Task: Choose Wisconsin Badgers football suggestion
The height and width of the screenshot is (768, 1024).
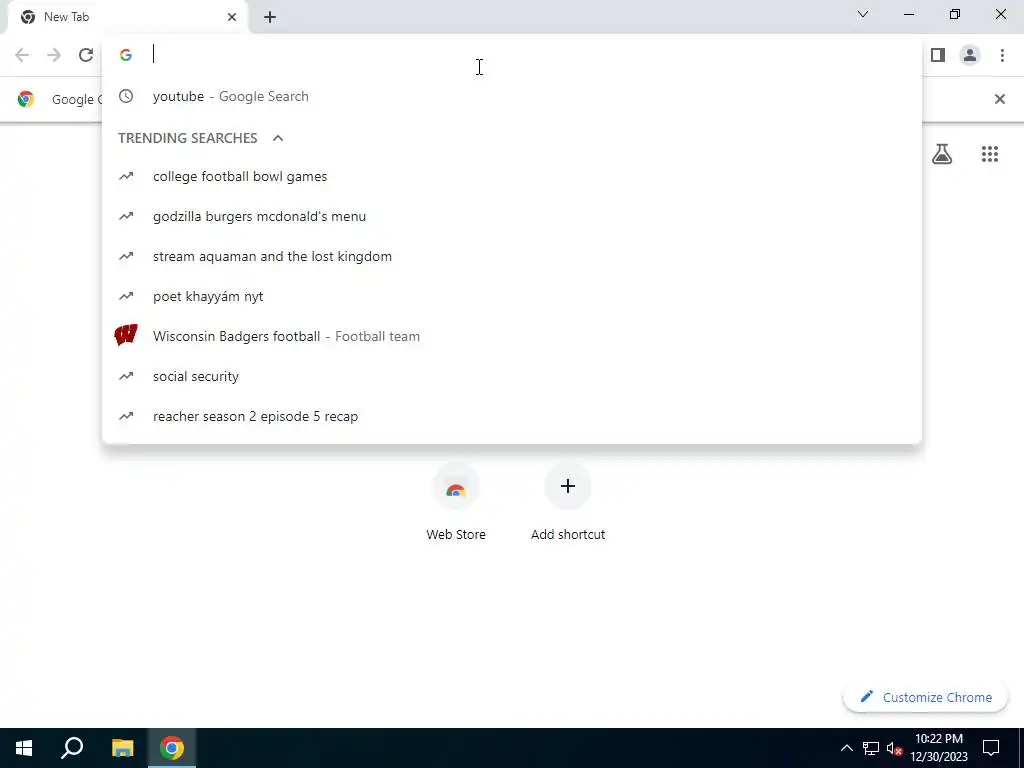Action: point(512,336)
